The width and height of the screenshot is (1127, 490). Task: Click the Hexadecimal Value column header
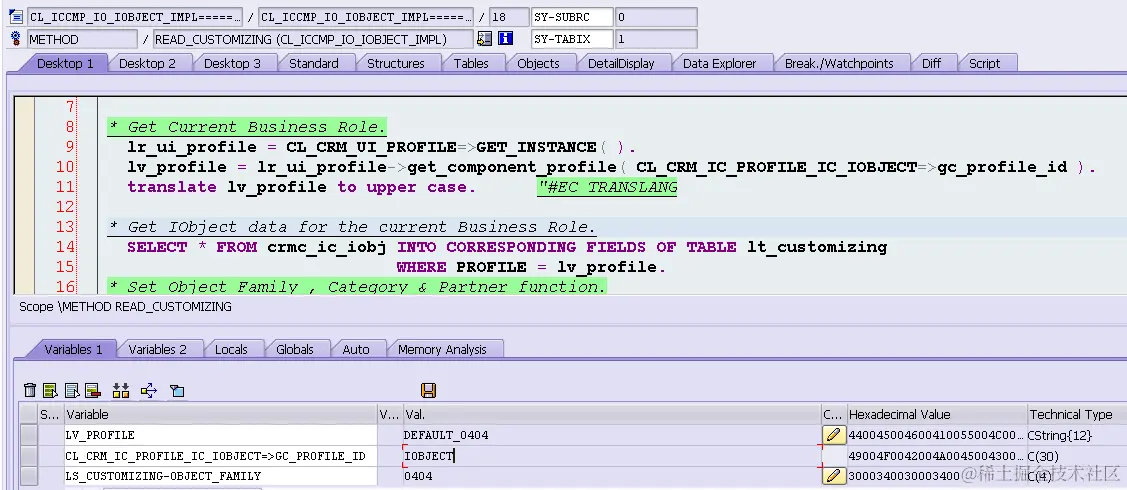[937, 415]
